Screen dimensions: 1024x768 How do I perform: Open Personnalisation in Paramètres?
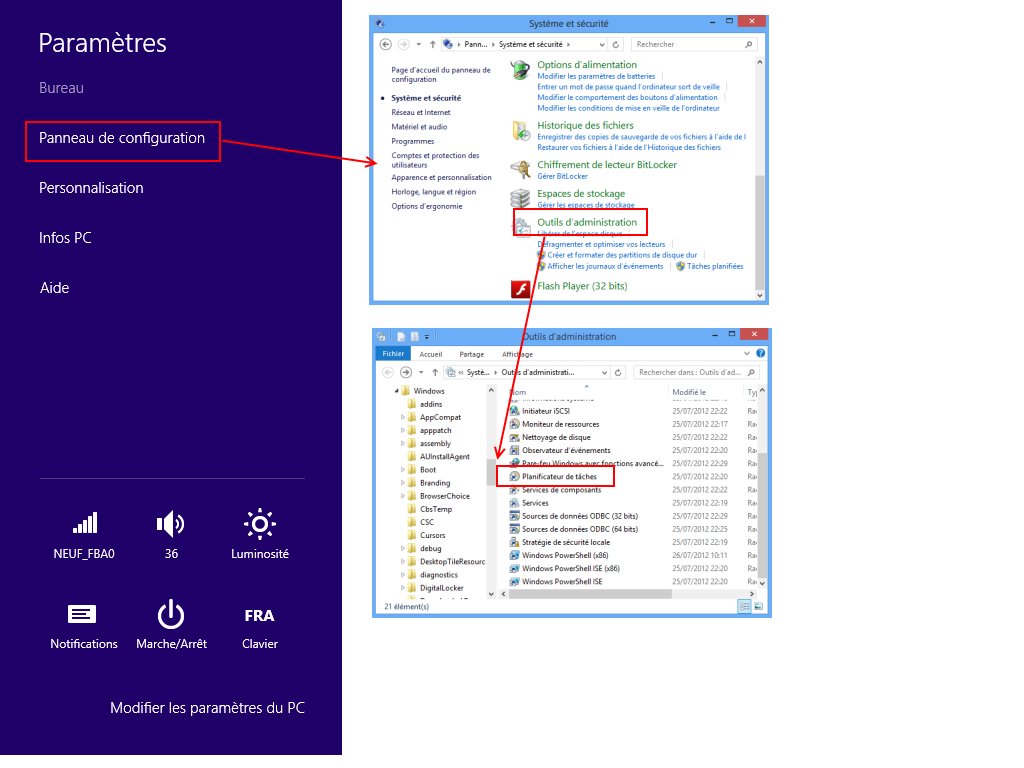coord(91,188)
